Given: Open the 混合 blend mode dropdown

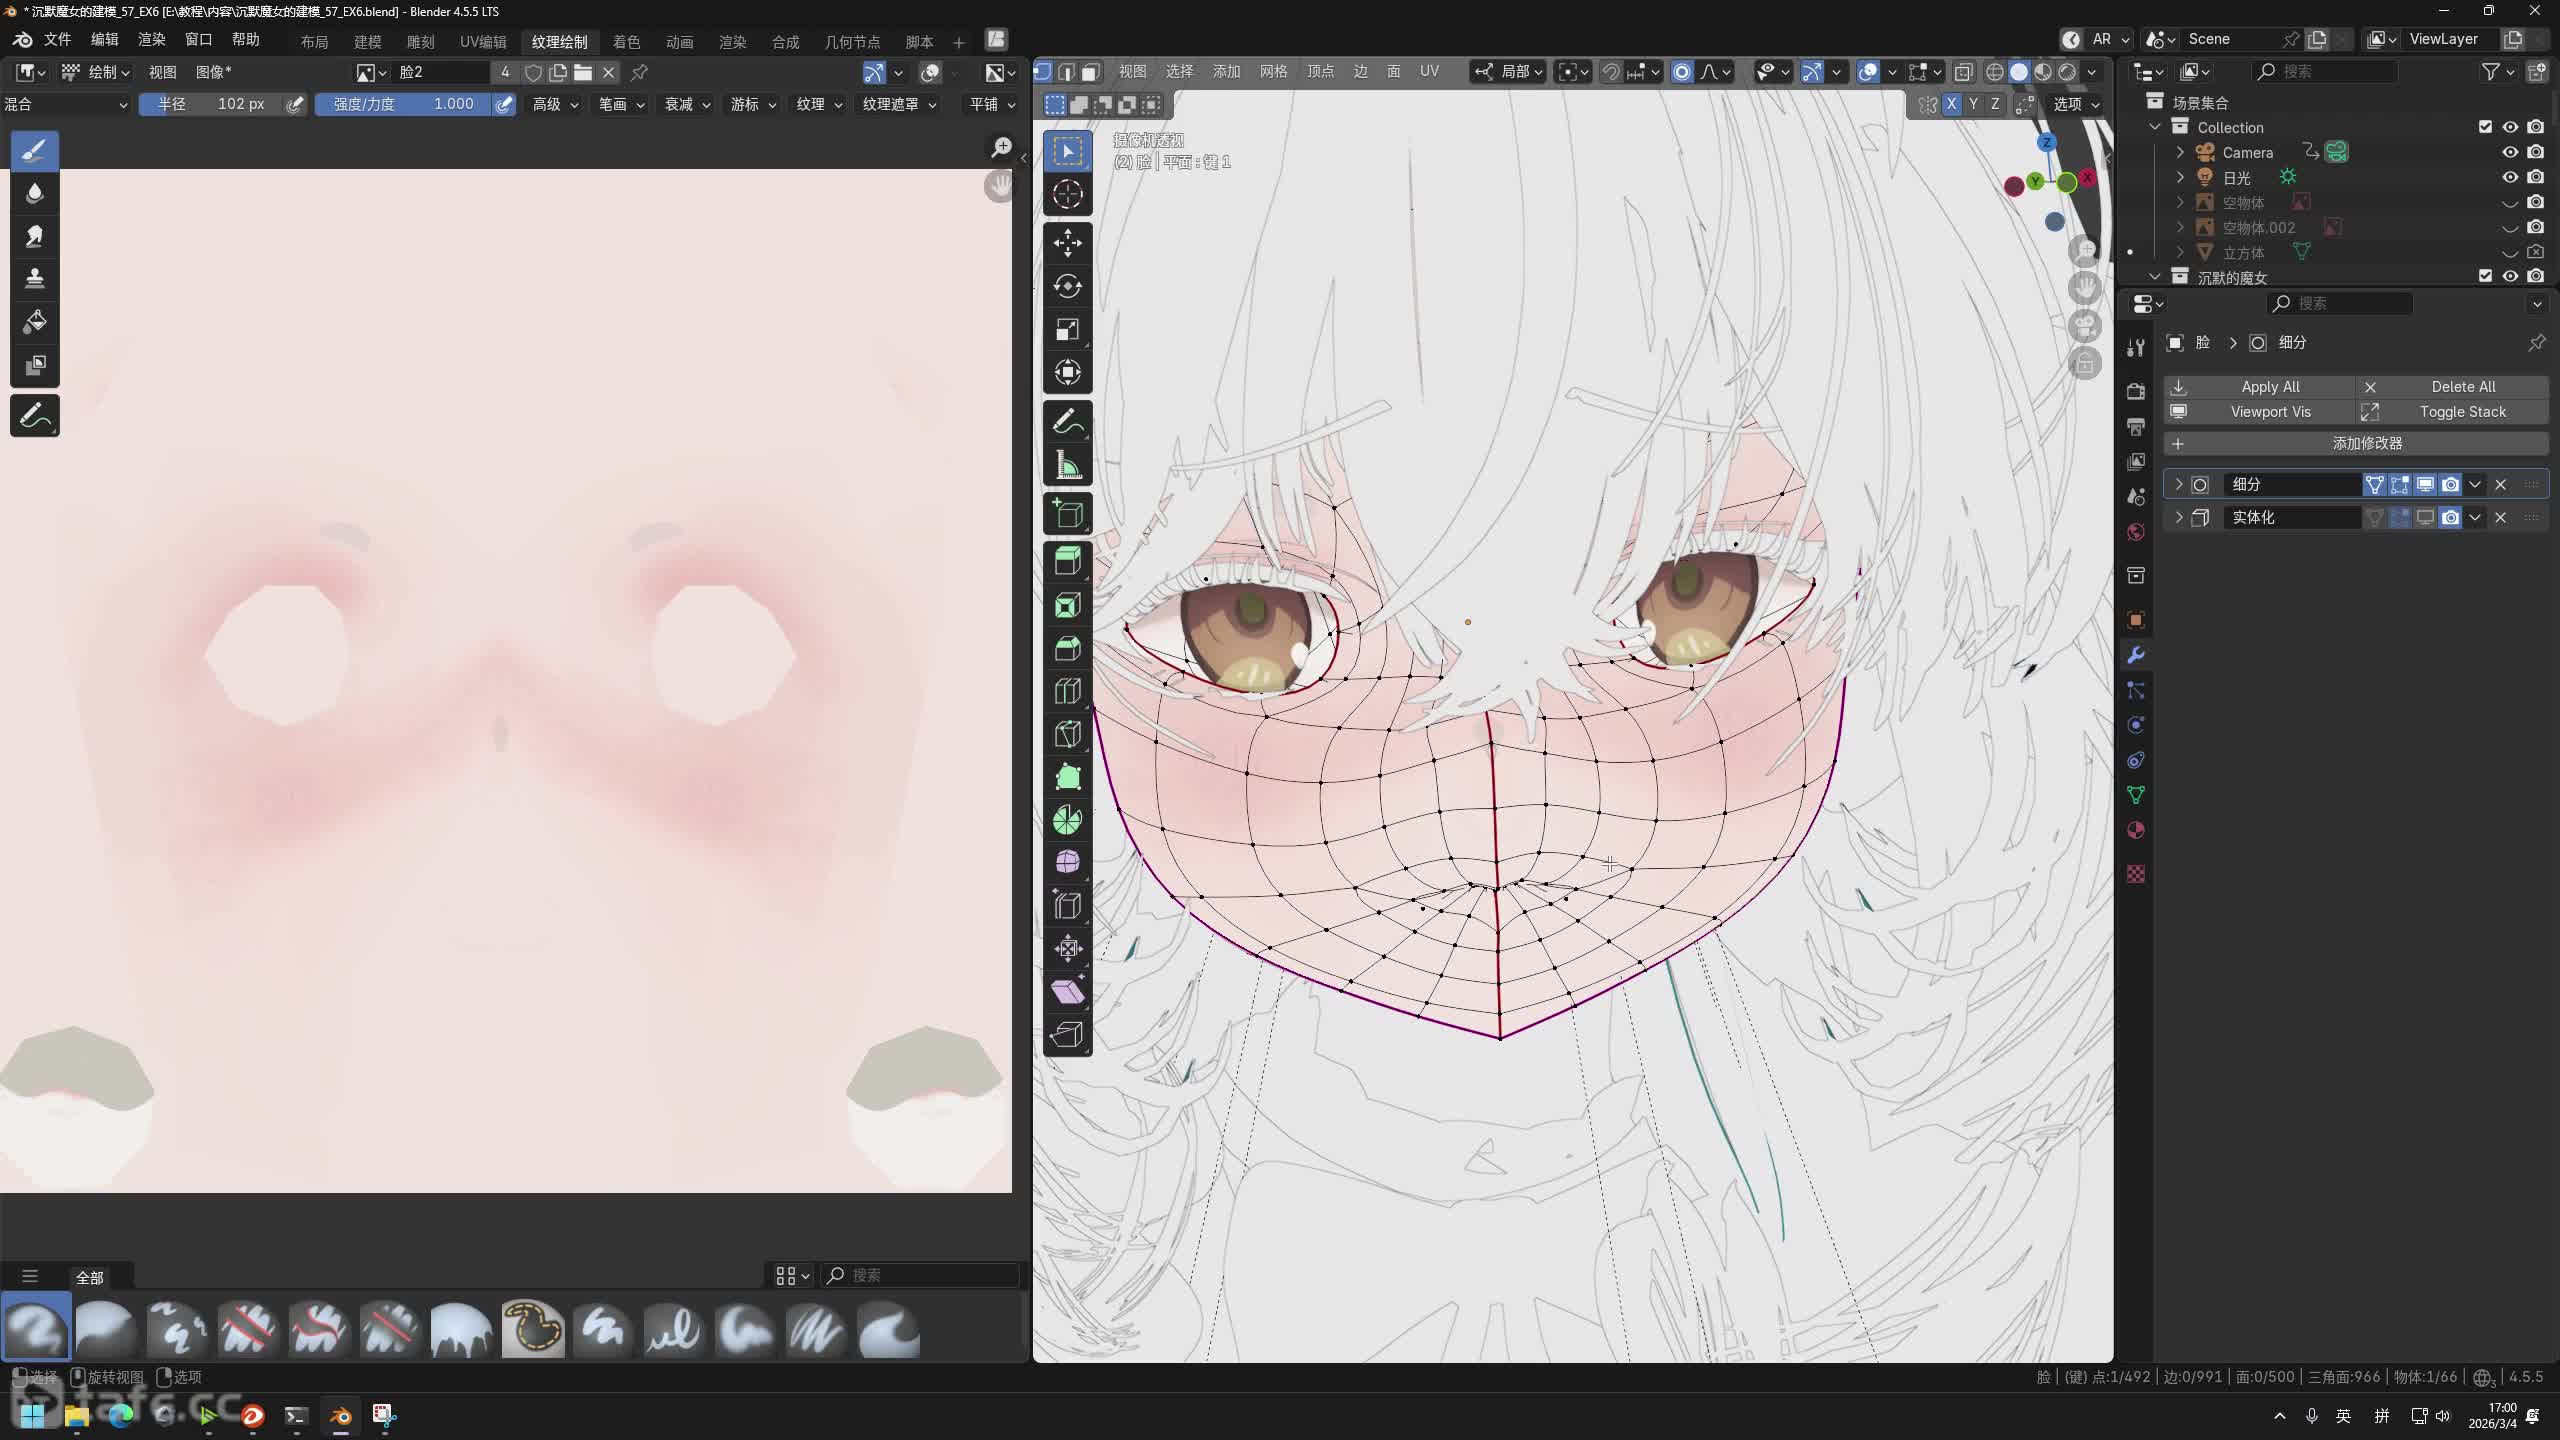Looking at the screenshot, I should [65, 104].
